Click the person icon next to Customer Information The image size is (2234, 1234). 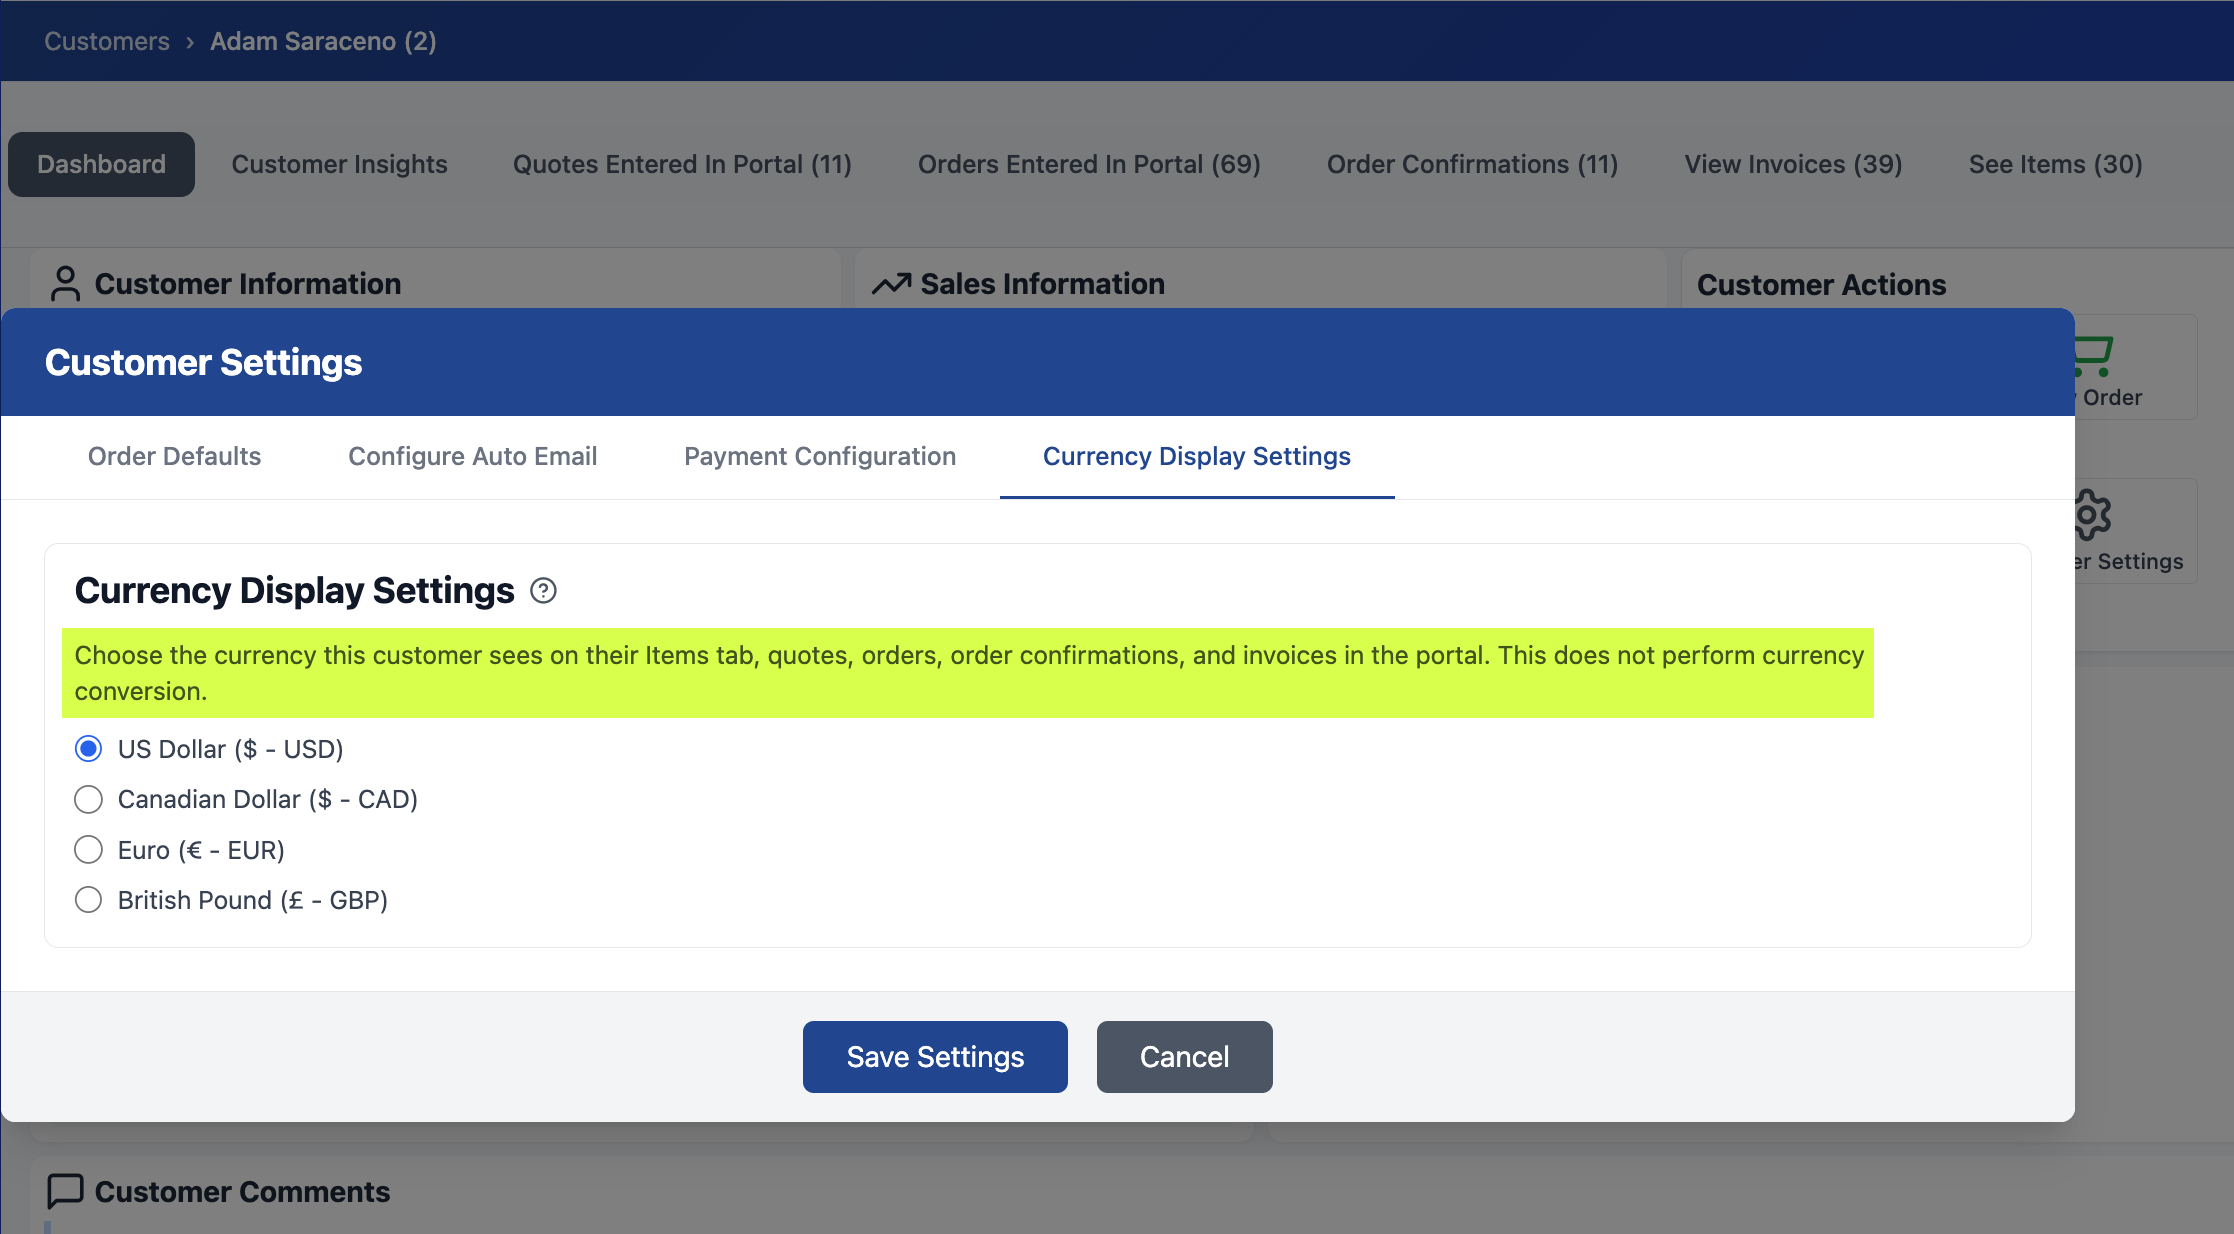click(x=65, y=284)
